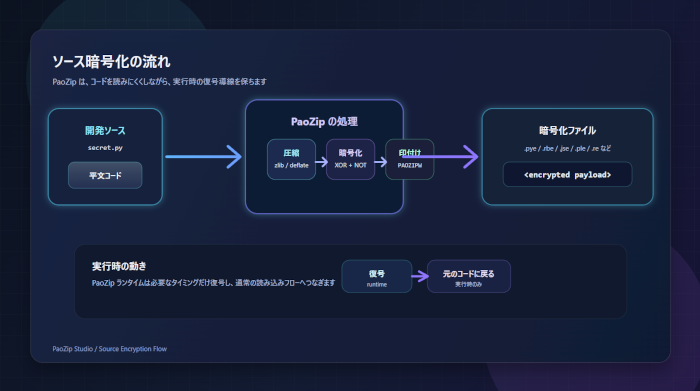700x391 pixels.
Task: Click the 開発ソース heading
Action: coord(105,131)
